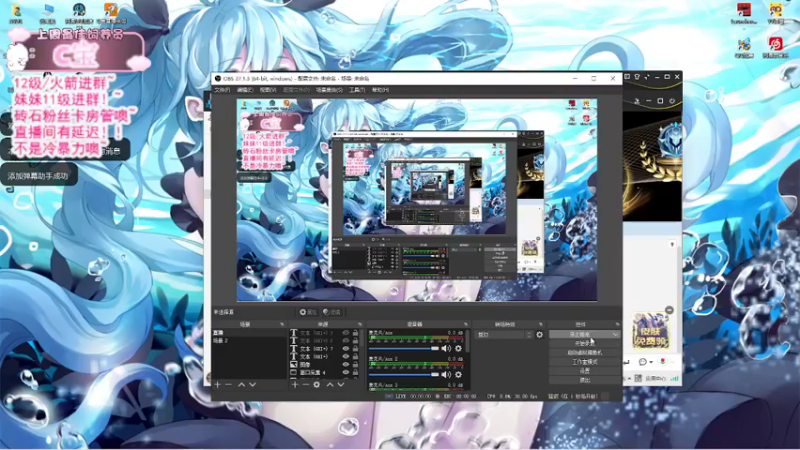The width and height of the screenshot is (800, 450).
Task: Open settings gear for 麦克风/Aux 2 channel
Action: click(458, 374)
